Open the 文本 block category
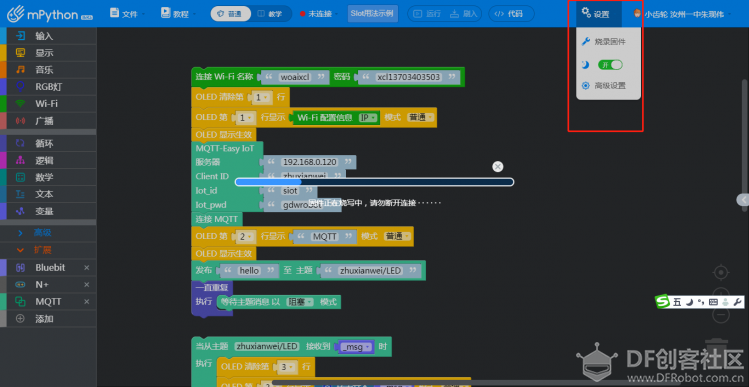 48,194
